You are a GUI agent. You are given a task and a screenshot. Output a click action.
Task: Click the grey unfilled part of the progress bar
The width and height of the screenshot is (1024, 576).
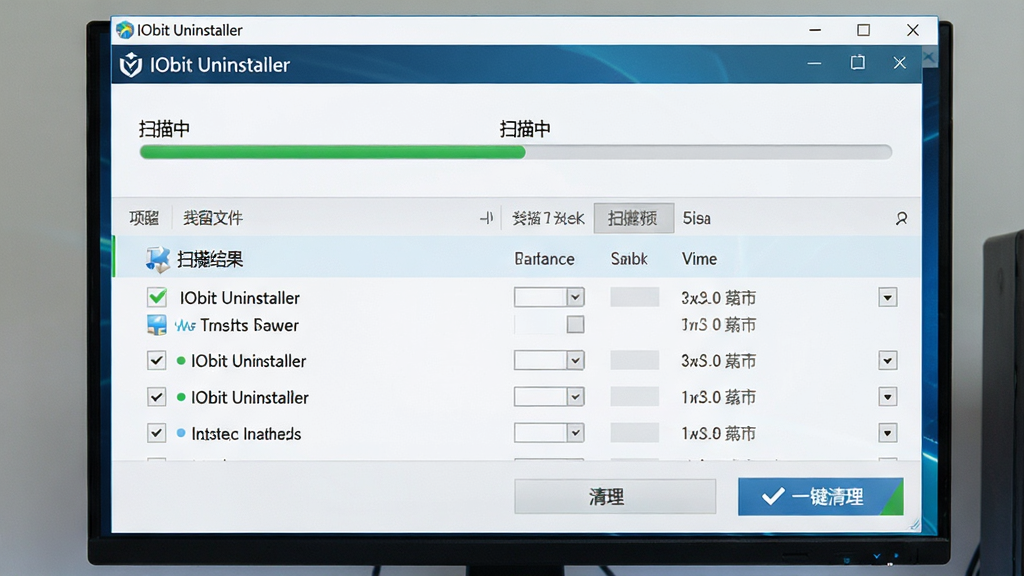(709, 152)
